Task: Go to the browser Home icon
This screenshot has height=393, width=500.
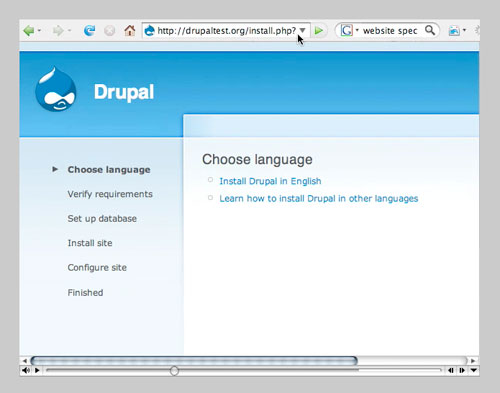Action: (130, 31)
